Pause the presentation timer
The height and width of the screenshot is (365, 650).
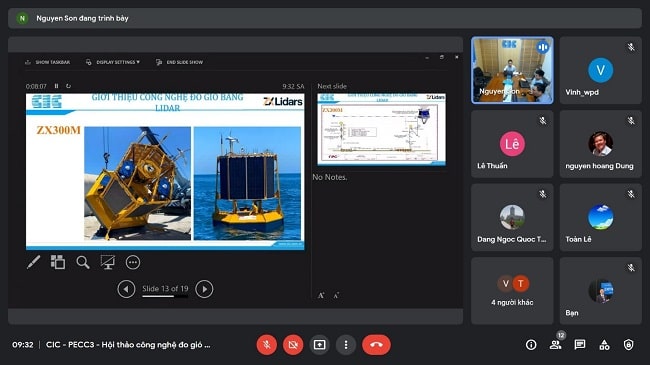pyautogui.click(x=56, y=86)
